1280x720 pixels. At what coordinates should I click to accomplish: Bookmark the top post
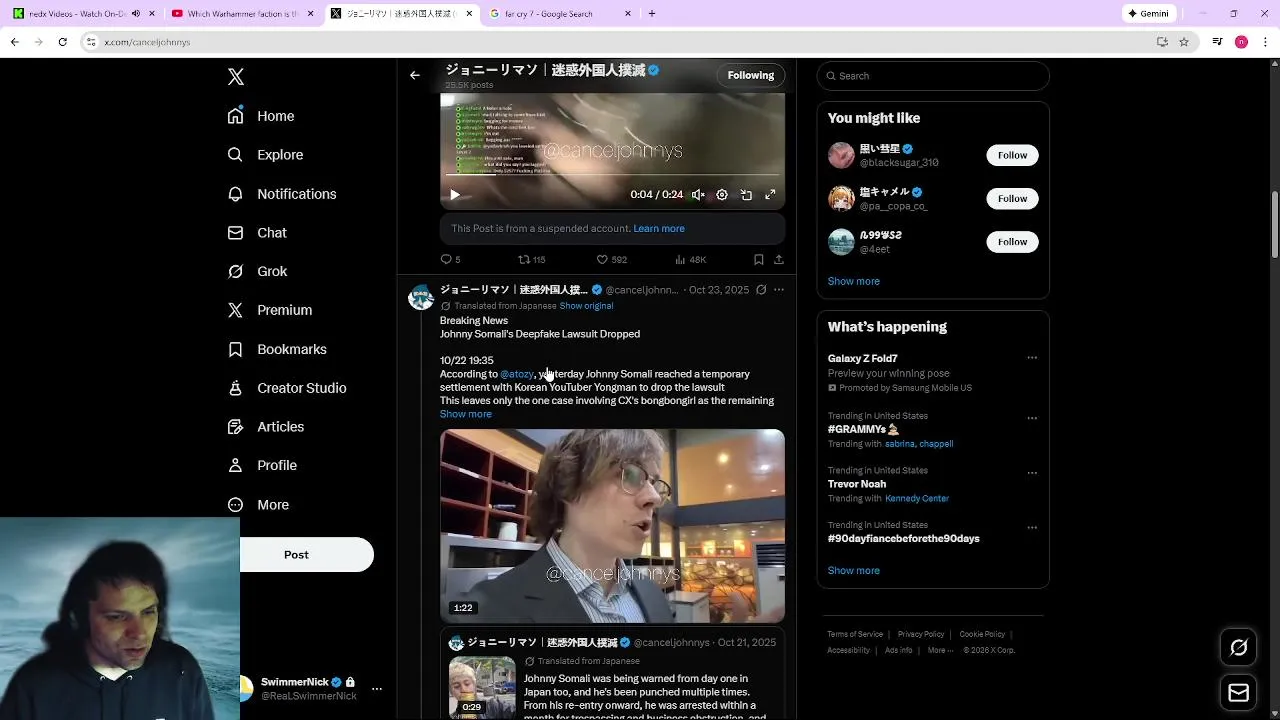click(759, 260)
